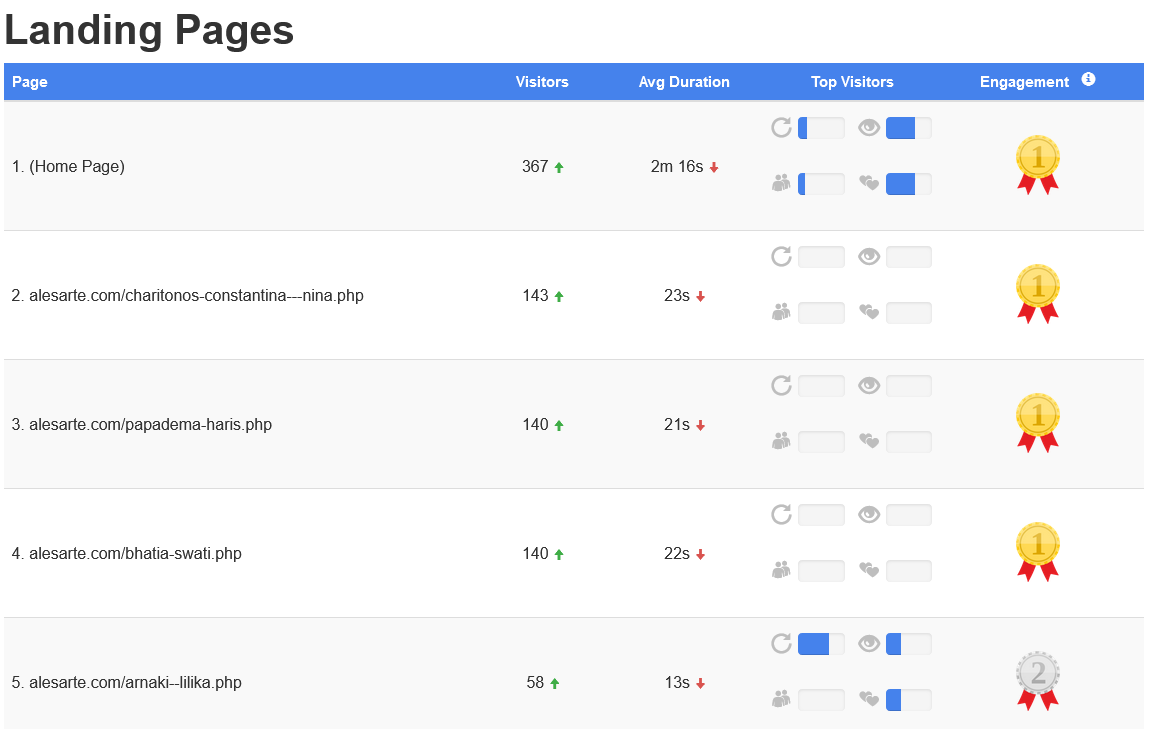Click the refresh icon in charitonos-constantina row
The width and height of the screenshot is (1152, 729).
[x=781, y=256]
